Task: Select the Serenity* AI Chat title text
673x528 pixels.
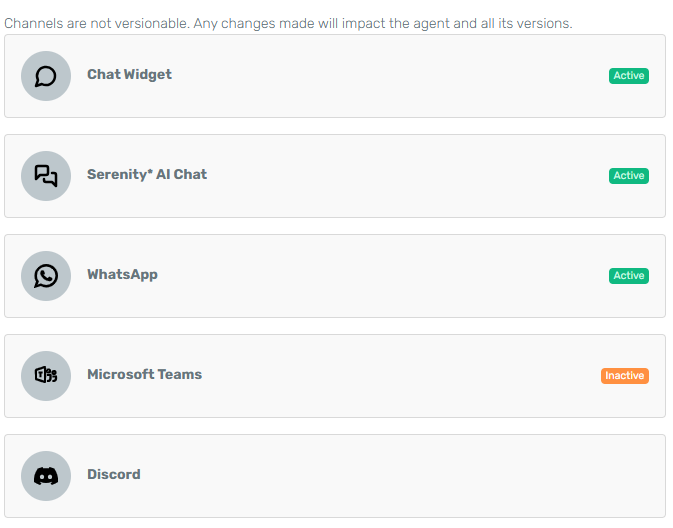Action: tap(147, 174)
